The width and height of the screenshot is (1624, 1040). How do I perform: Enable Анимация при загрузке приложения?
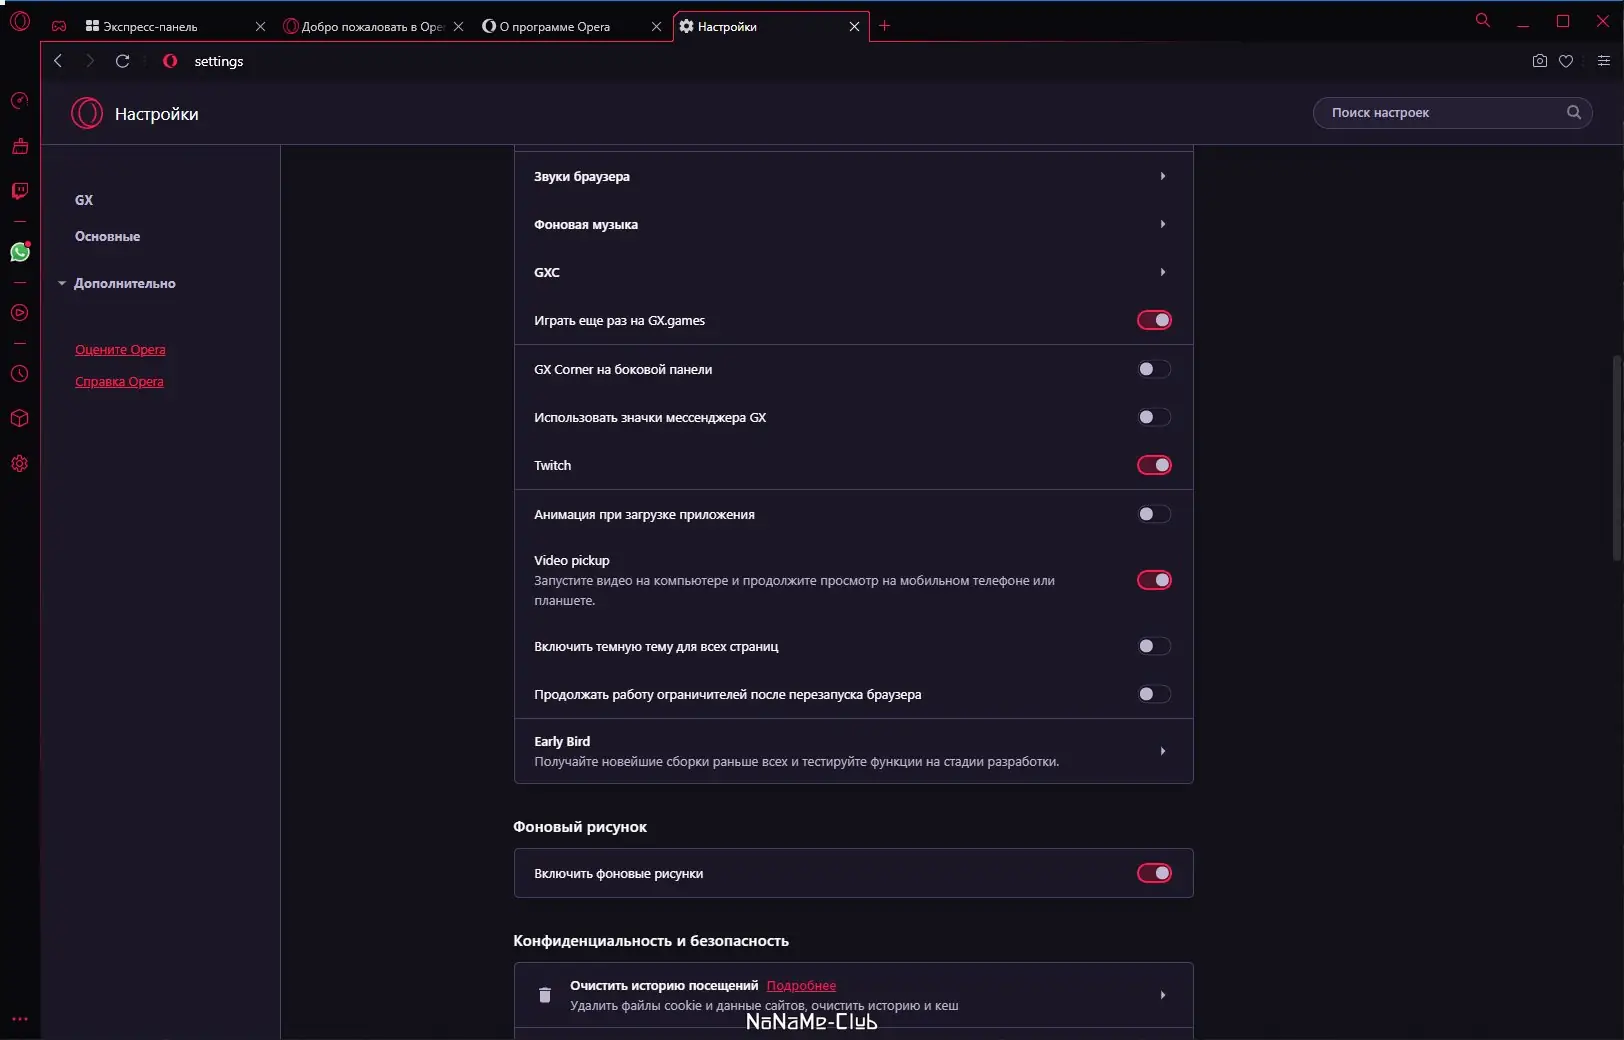[1154, 514]
